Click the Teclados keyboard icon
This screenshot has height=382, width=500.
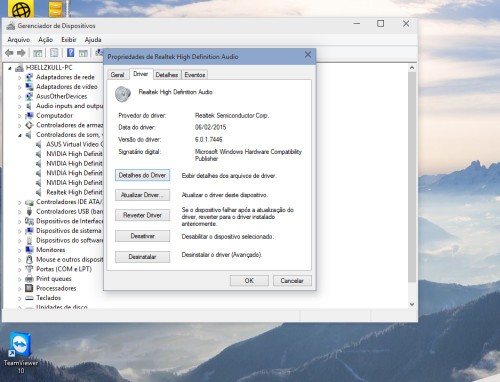29,298
